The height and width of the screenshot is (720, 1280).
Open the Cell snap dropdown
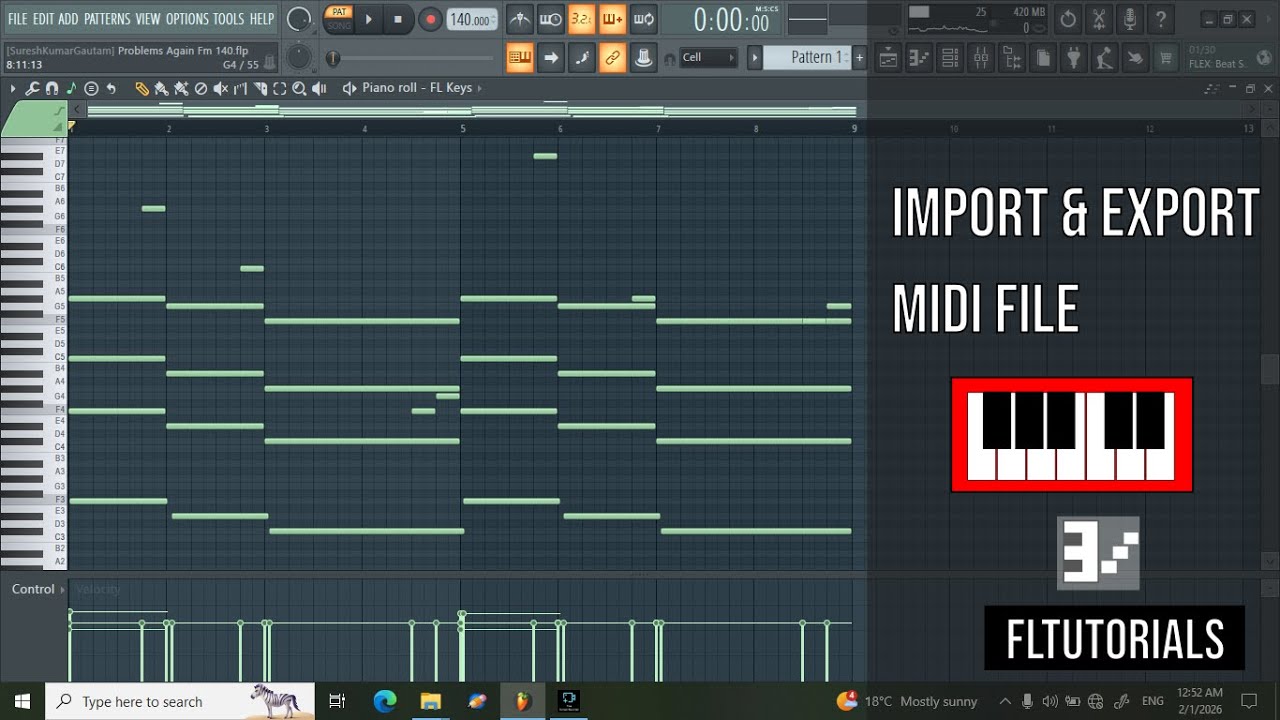click(x=708, y=58)
